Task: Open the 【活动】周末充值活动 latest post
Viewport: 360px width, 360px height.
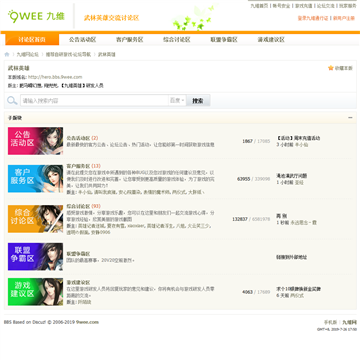Action: tap(298, 138)
